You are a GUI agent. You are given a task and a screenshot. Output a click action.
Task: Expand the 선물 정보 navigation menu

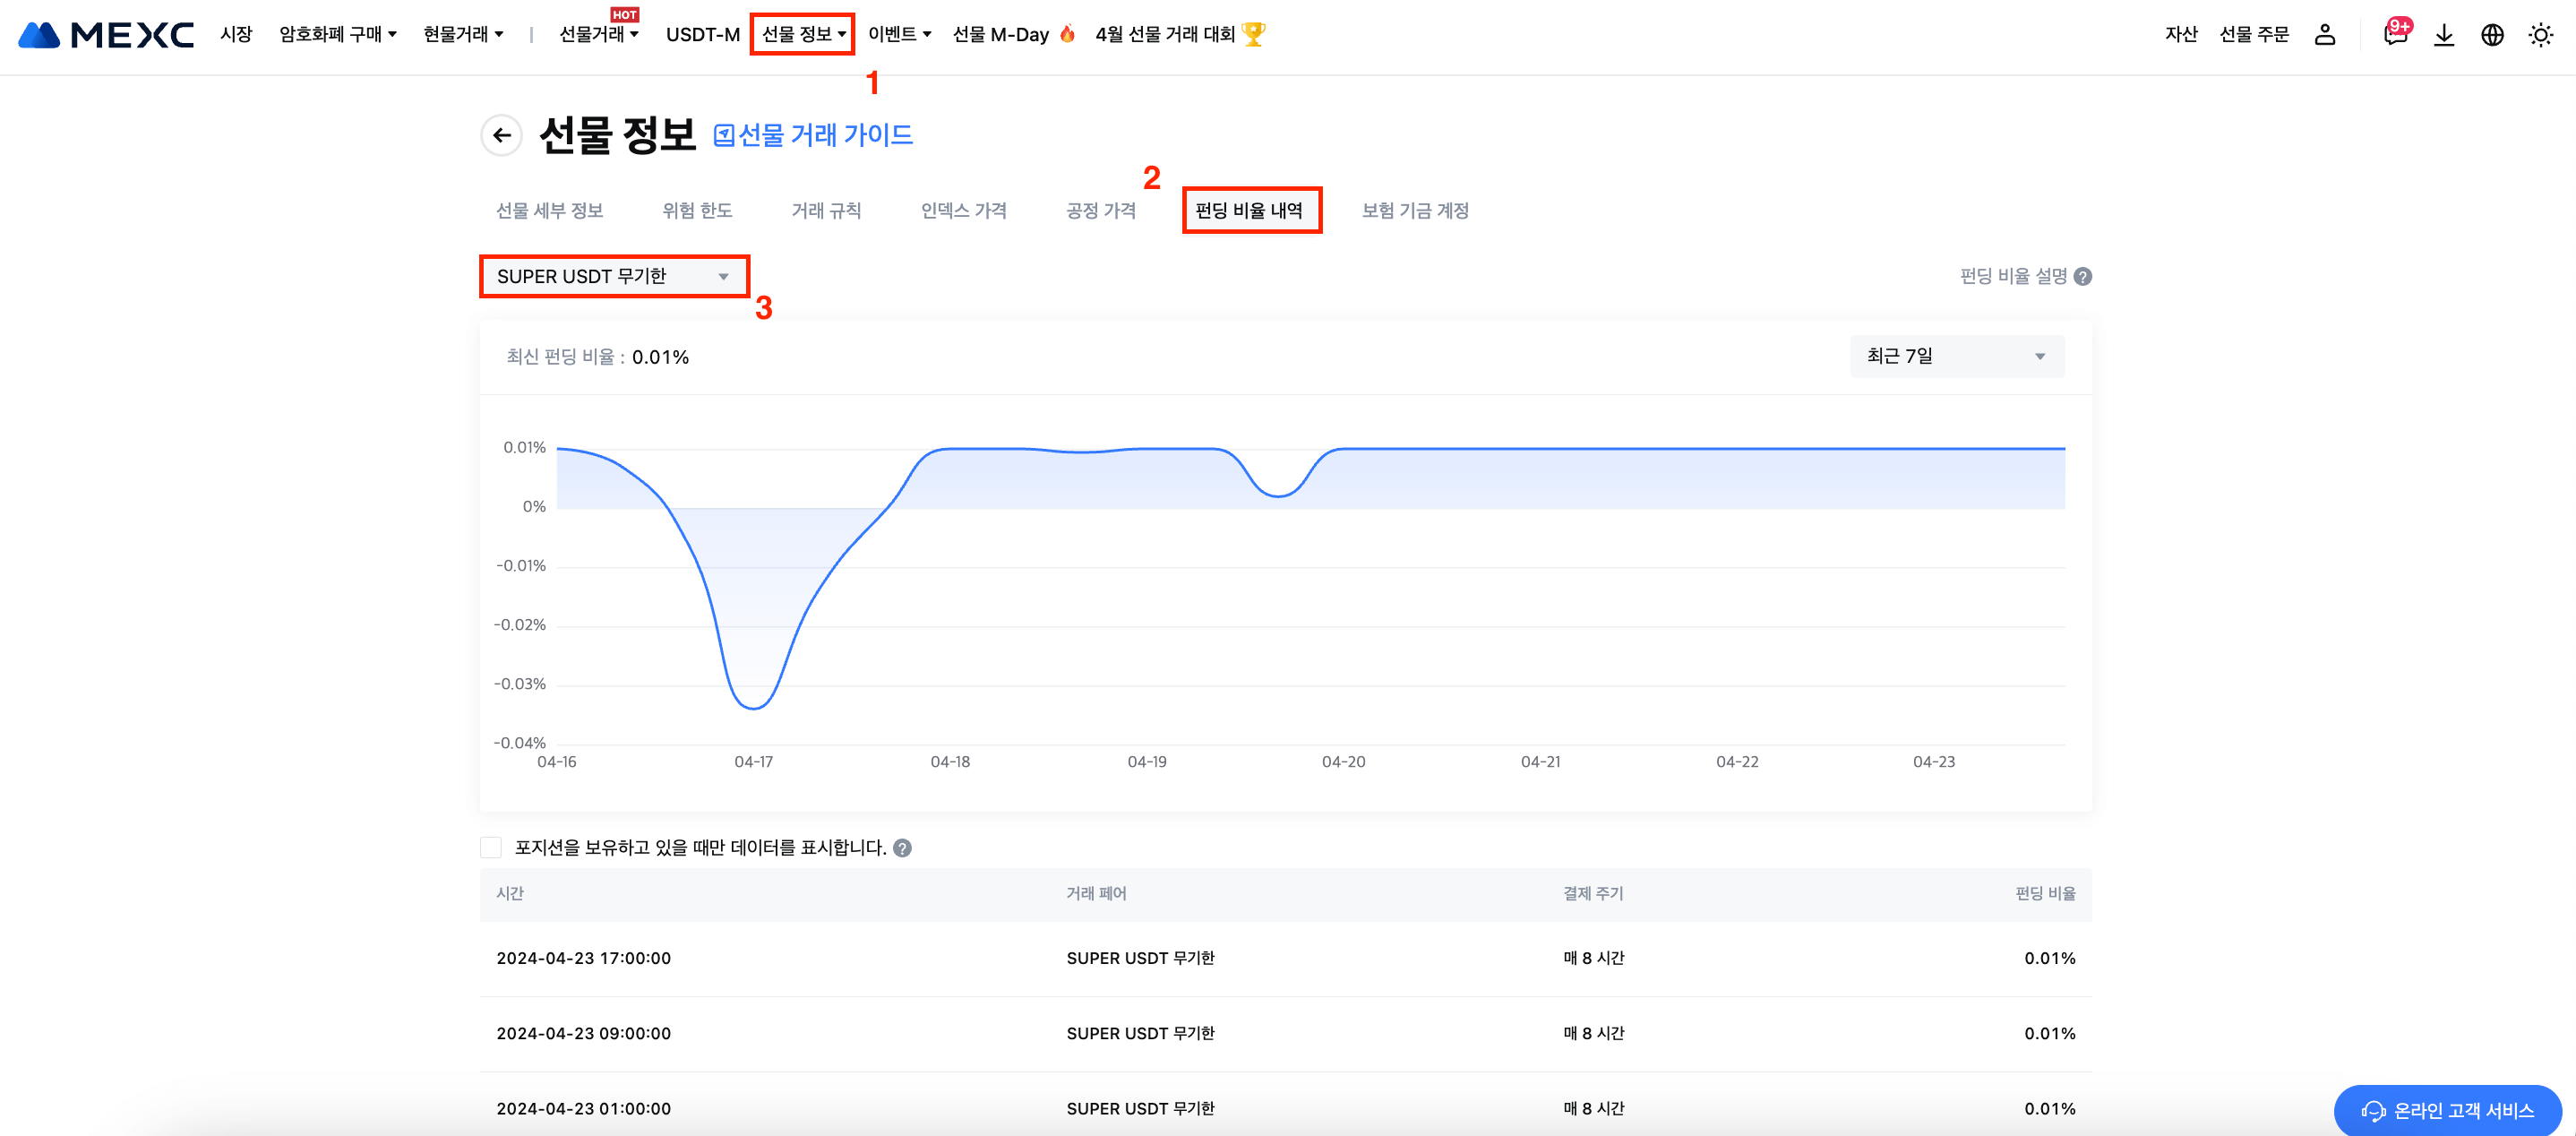point(803,35)
